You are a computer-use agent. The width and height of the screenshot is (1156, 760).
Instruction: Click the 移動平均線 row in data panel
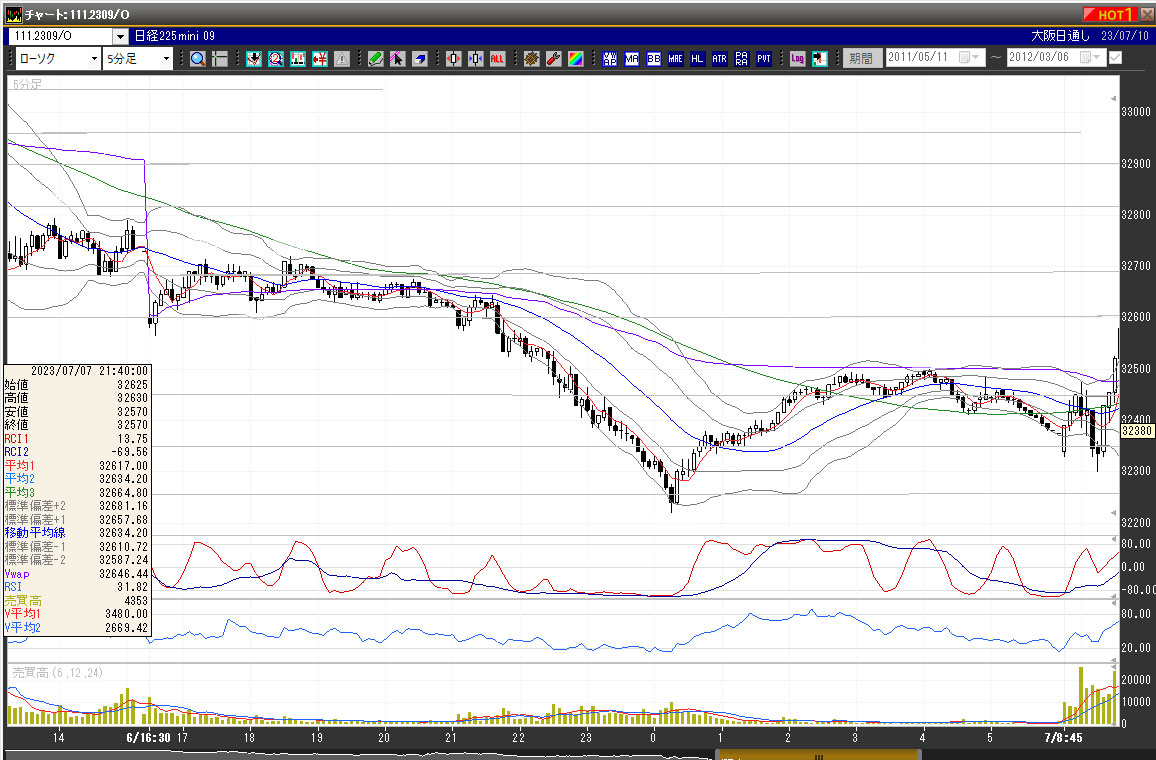click(x=77, y=533)
